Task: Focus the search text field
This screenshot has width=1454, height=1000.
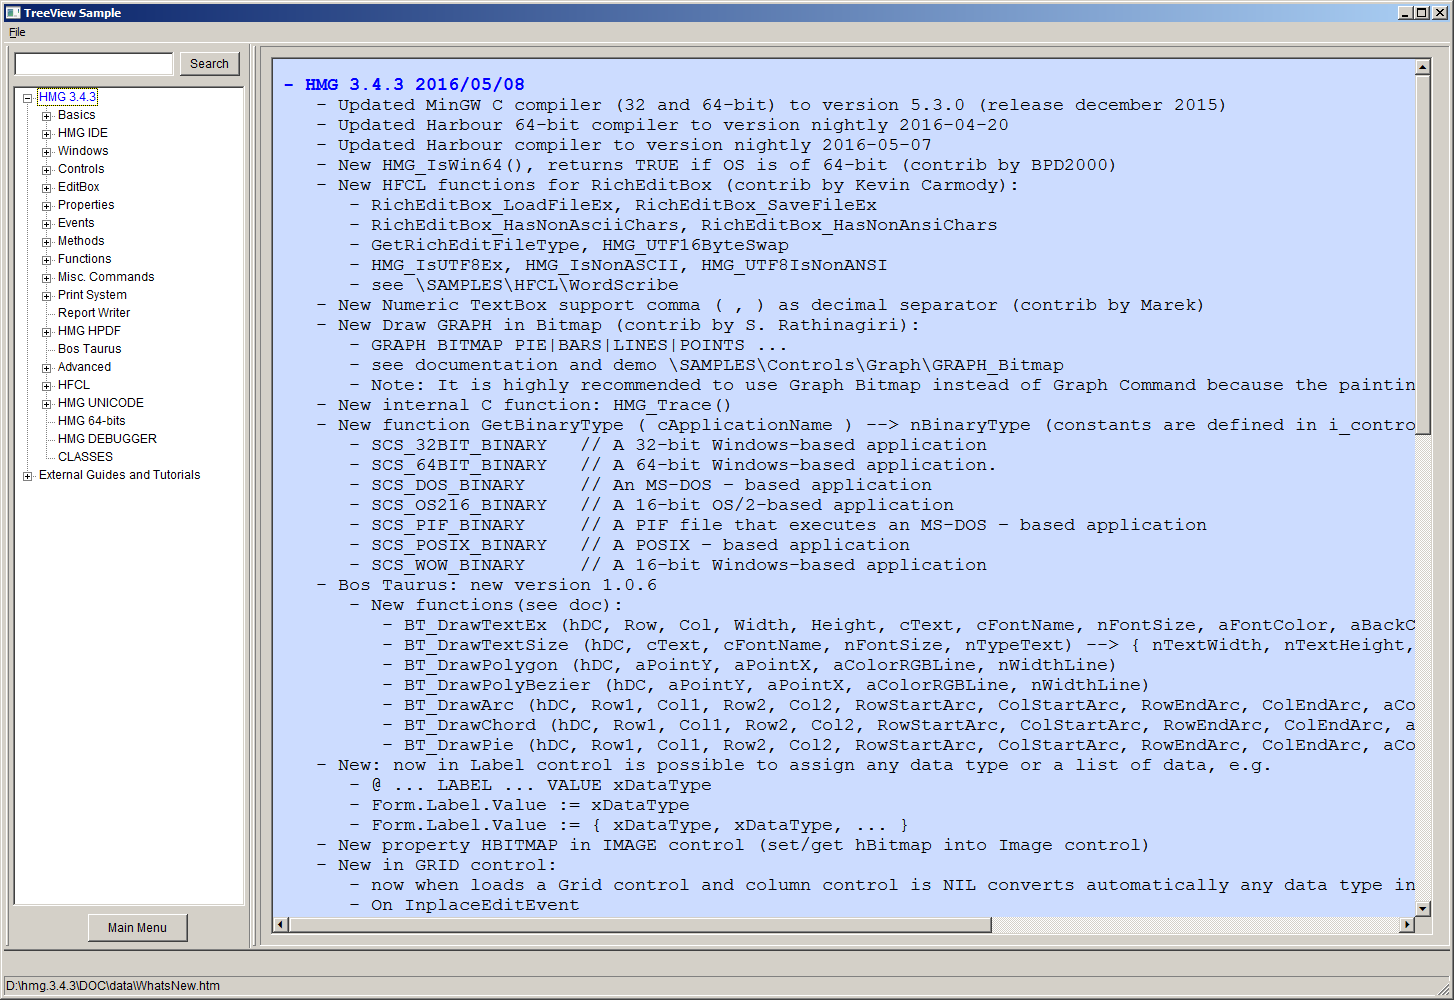Action: click(94, 63)
